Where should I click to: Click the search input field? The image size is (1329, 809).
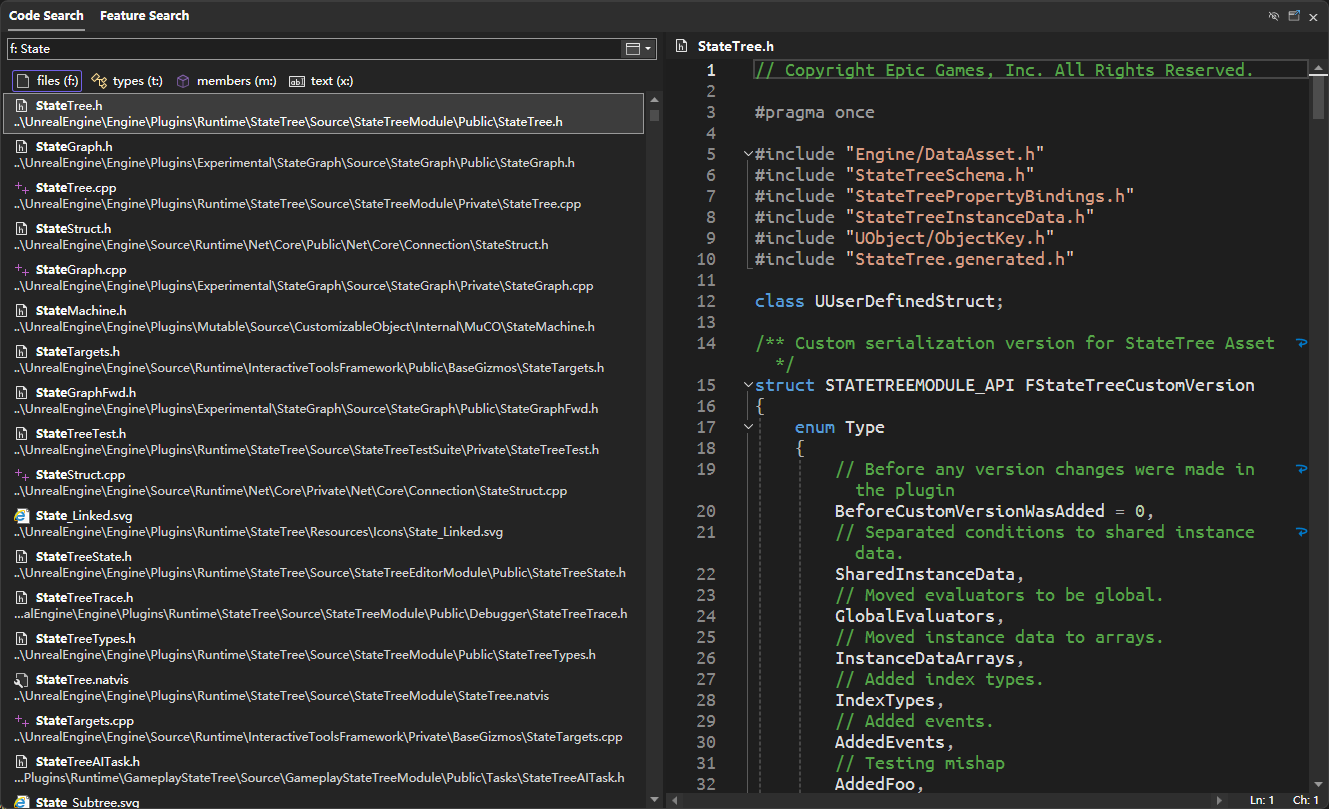(310, 49)
